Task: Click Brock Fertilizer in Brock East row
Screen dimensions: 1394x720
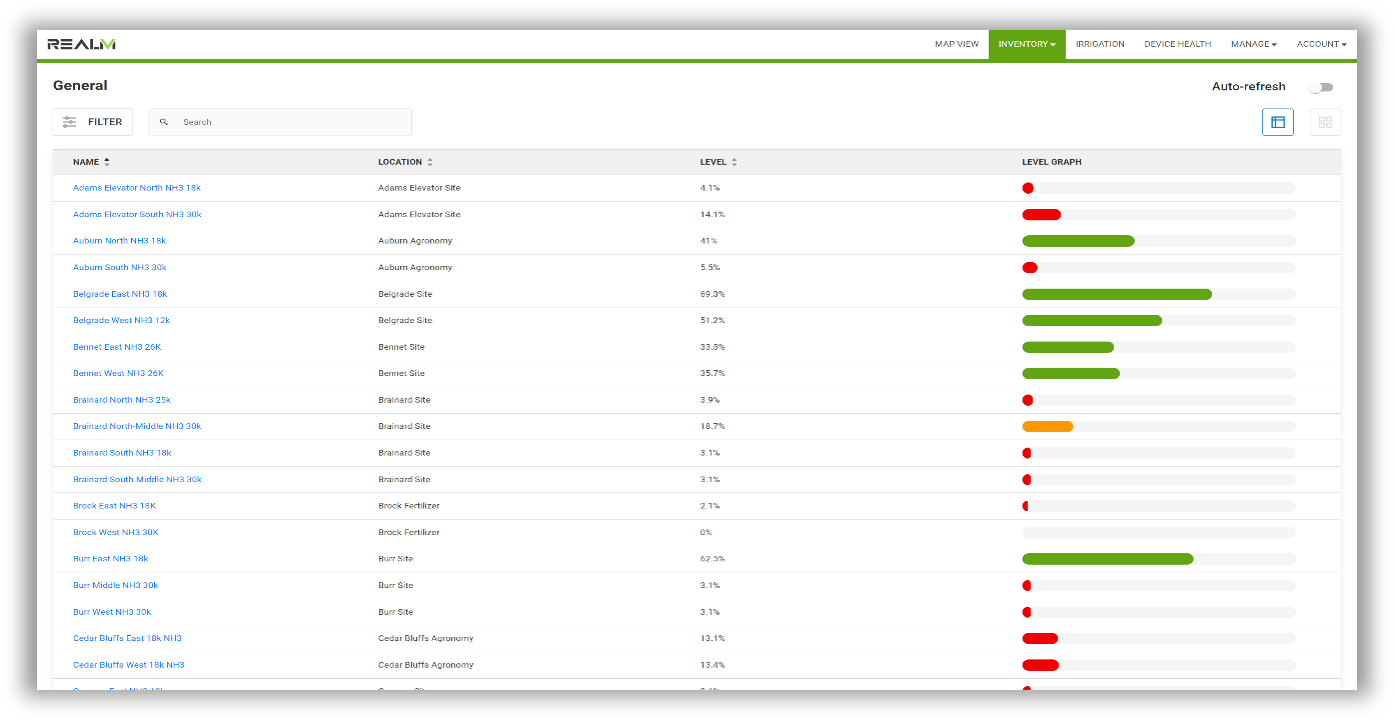Action: click(409, 506)
